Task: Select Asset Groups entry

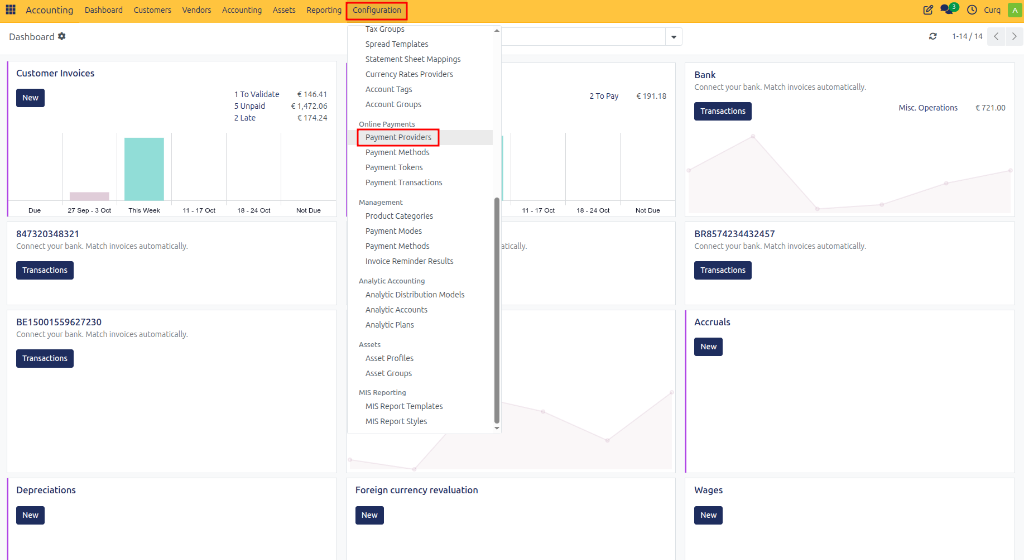Action: [x=389, y=373]
